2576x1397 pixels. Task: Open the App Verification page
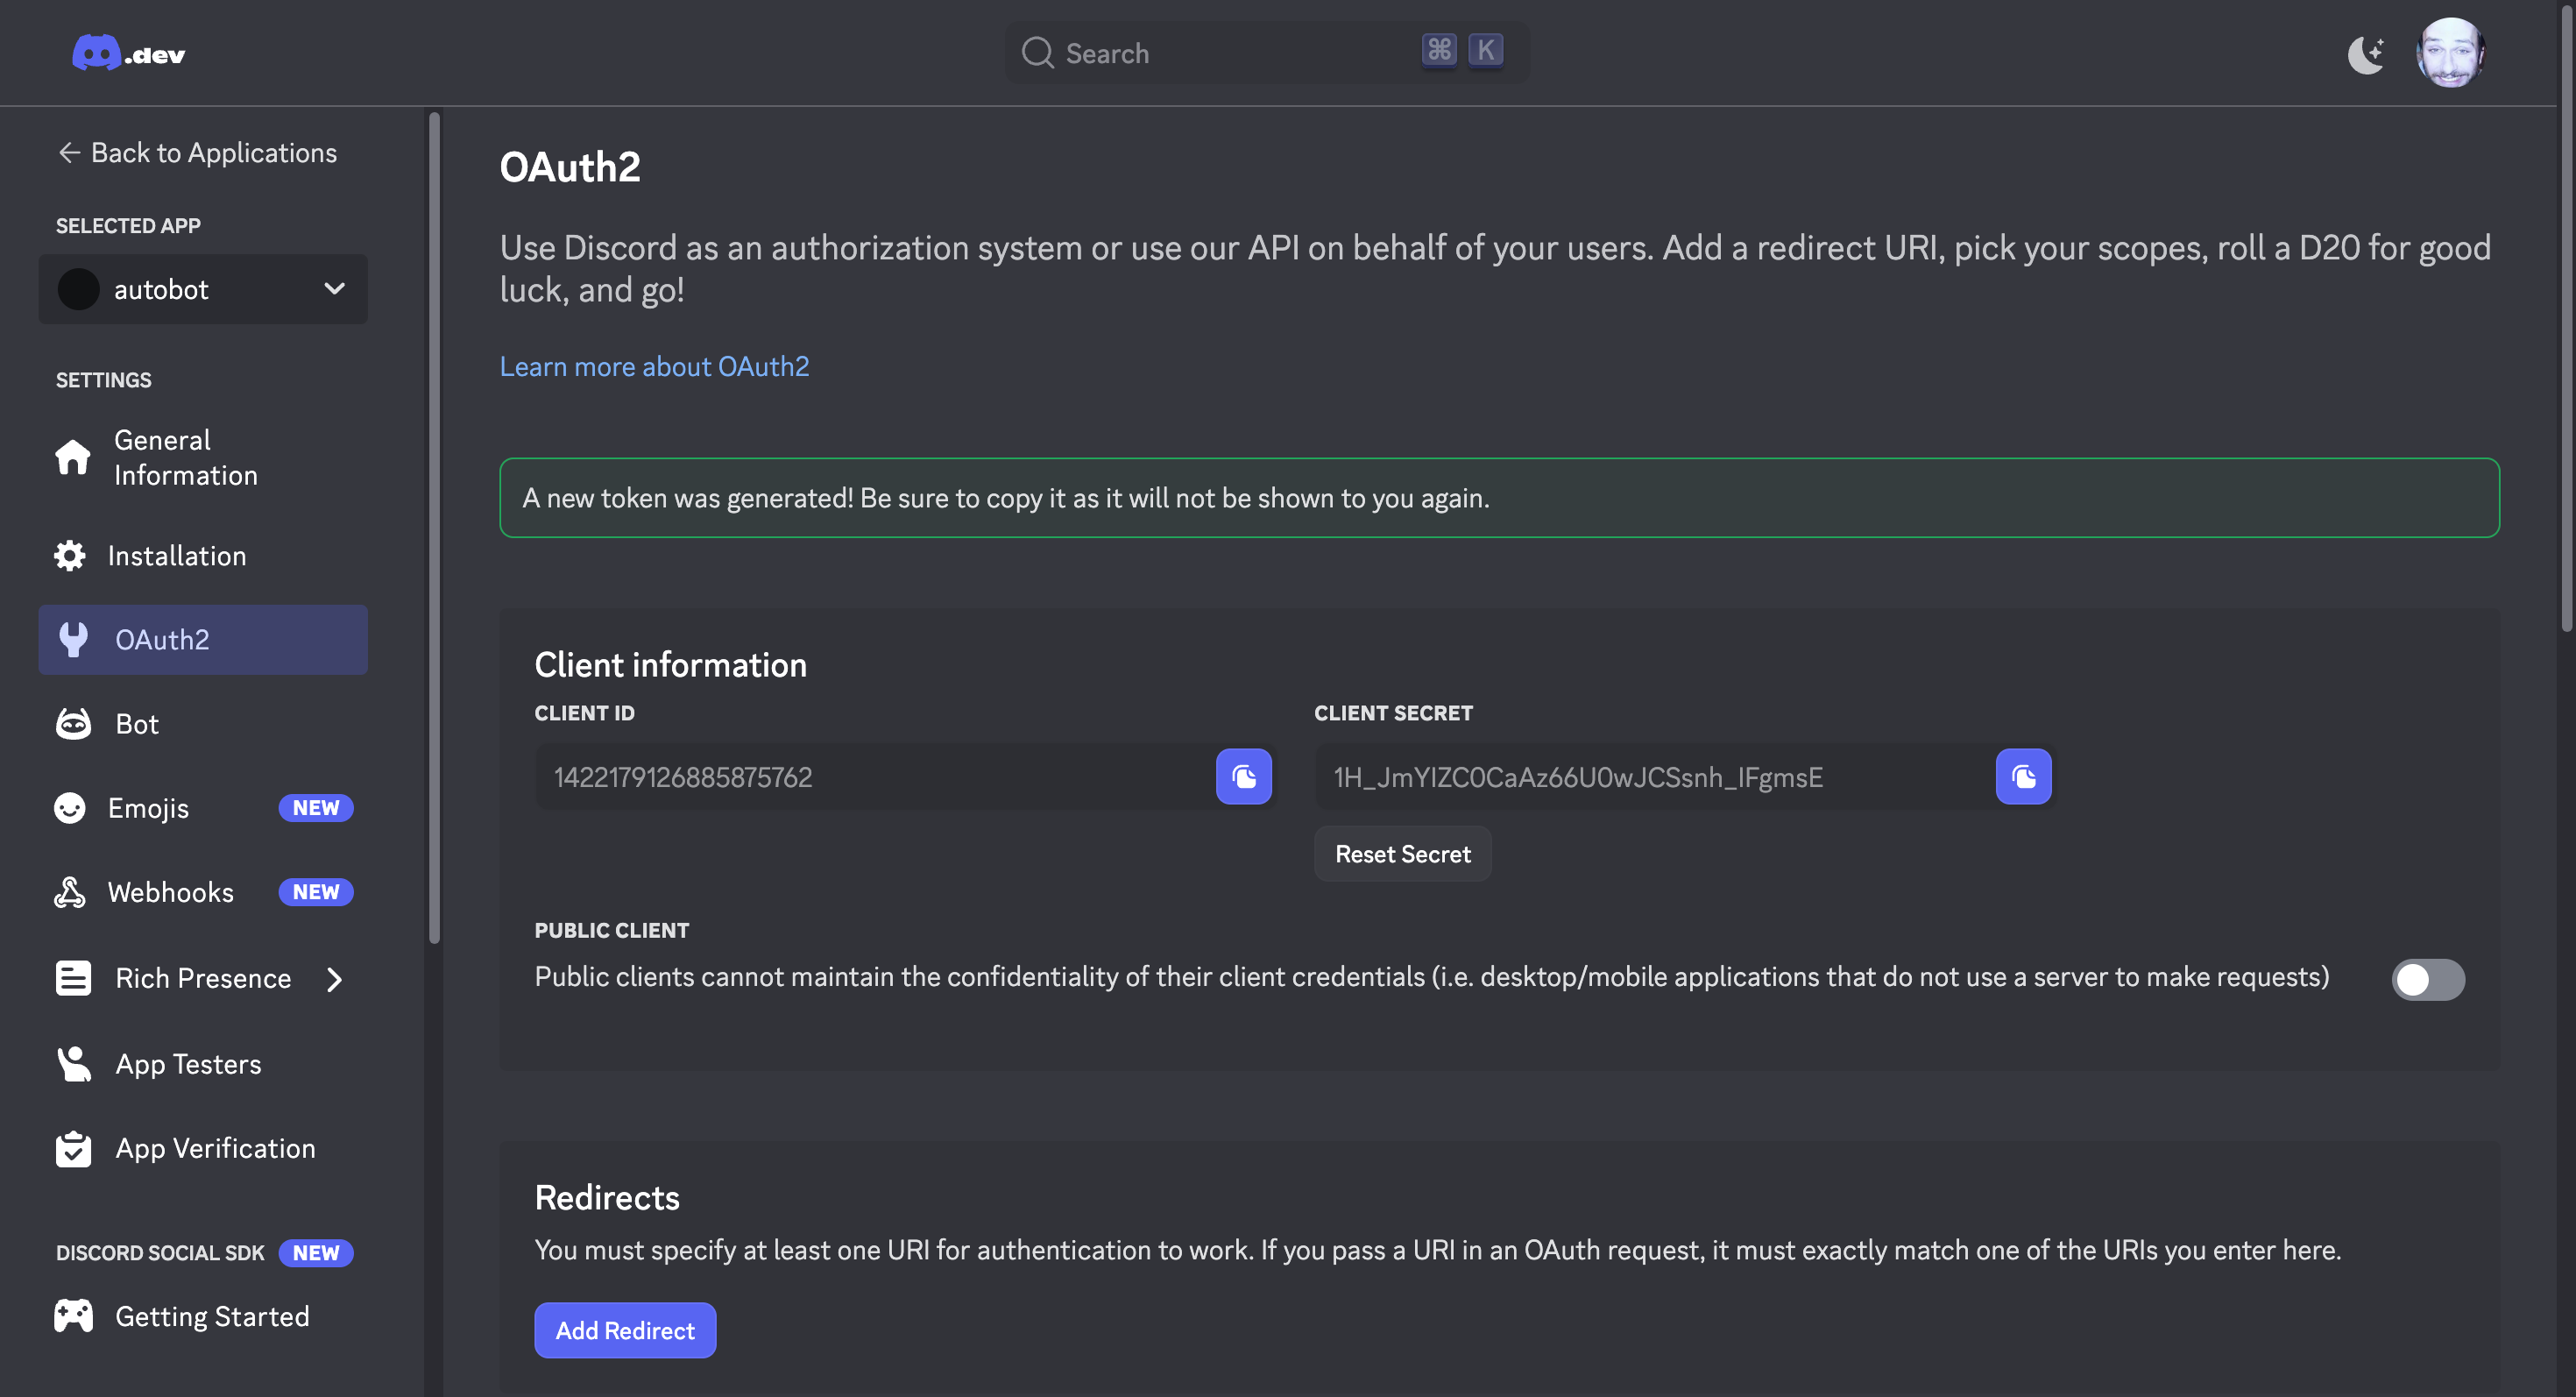pyautogui.click(x=203, y=1148)
